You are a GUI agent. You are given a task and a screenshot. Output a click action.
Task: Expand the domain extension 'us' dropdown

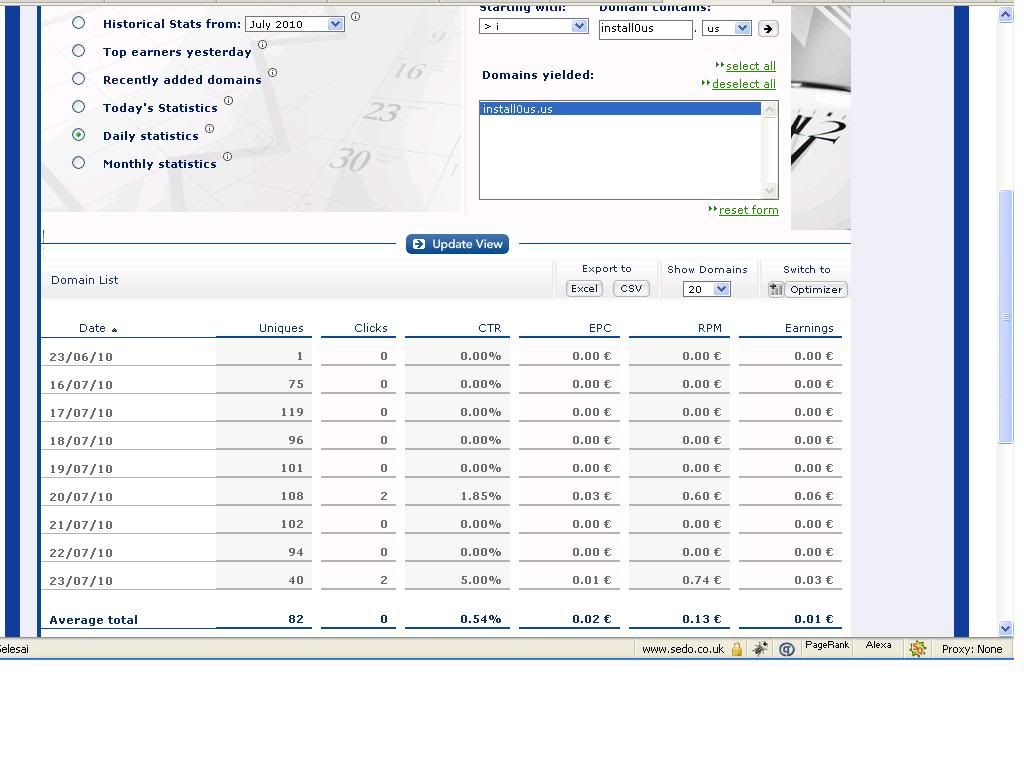(742, 28)
